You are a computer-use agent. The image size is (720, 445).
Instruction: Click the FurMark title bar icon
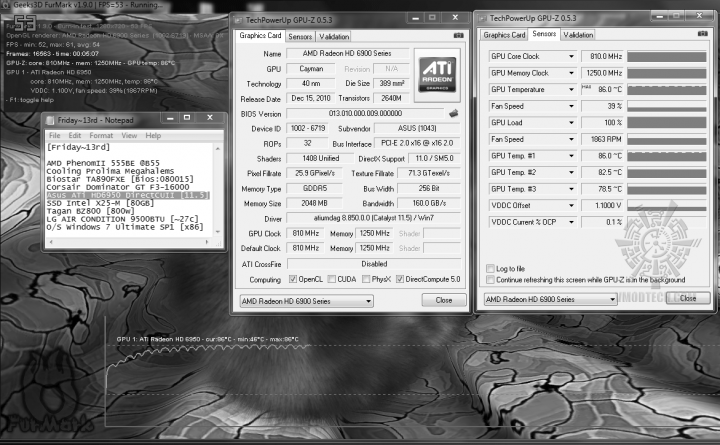pos(6,5)
